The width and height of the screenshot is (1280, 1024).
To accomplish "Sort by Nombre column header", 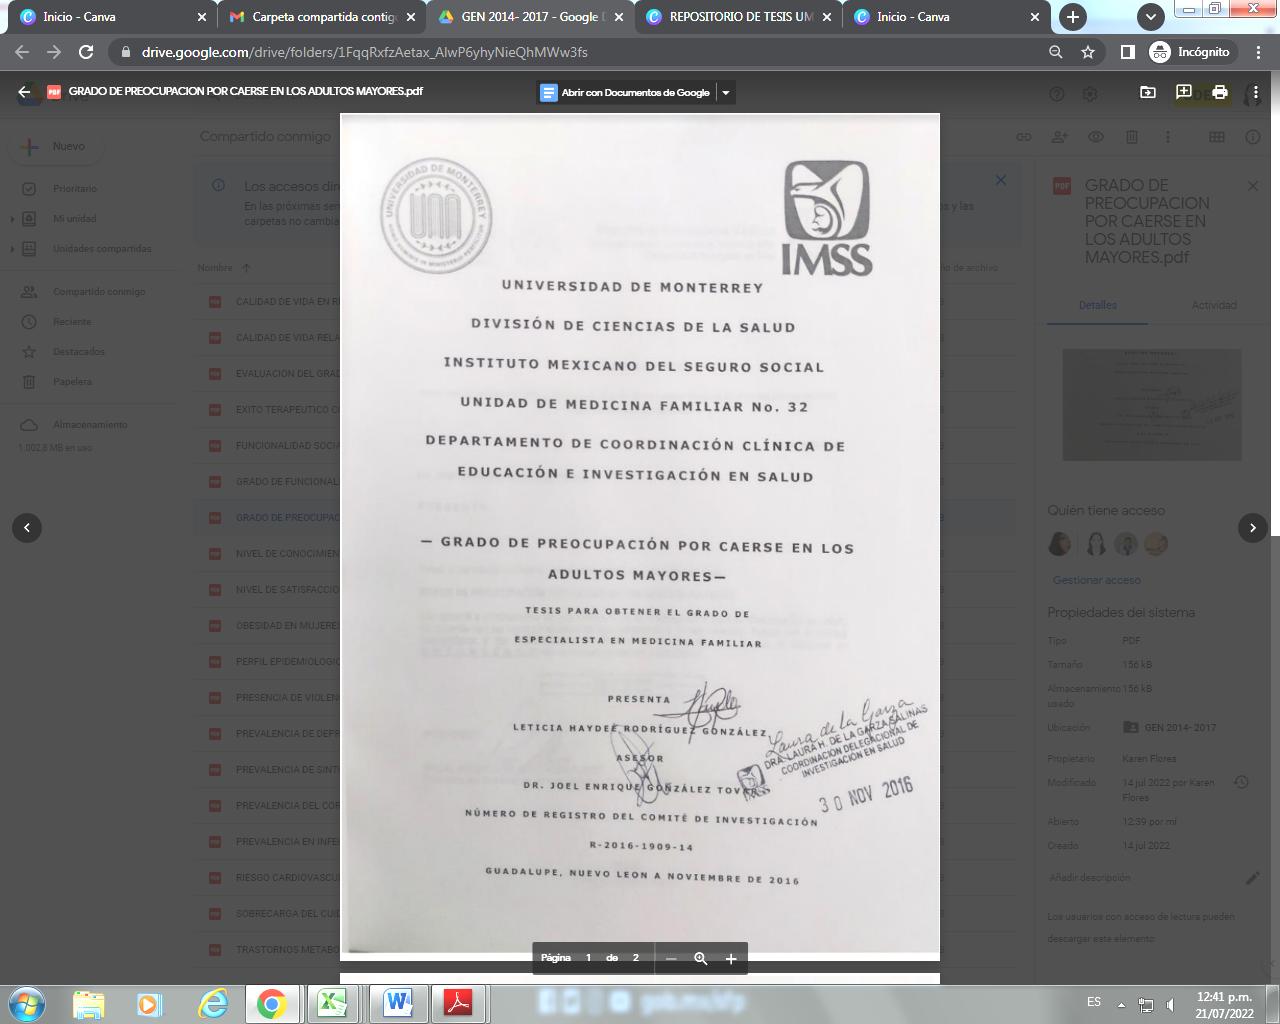I will [x=215, y=268].
